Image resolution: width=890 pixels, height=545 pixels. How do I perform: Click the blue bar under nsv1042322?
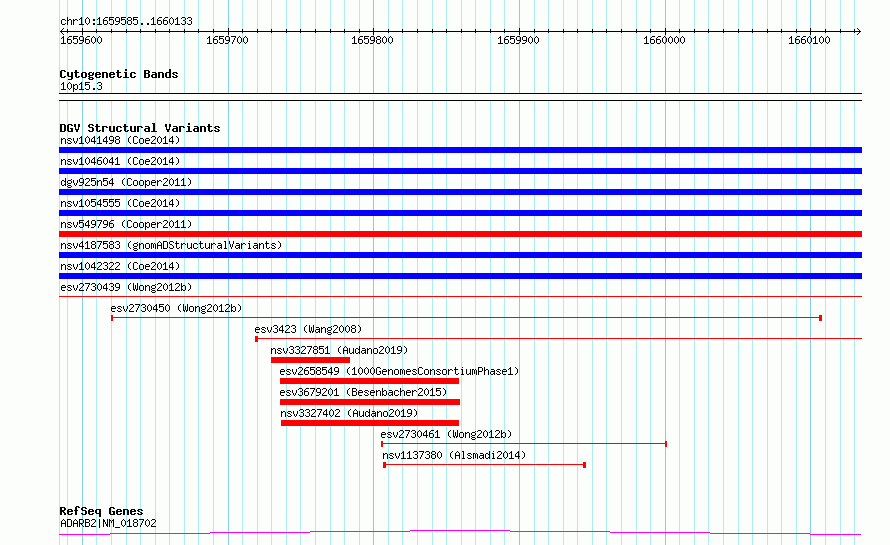click(460, 276)
